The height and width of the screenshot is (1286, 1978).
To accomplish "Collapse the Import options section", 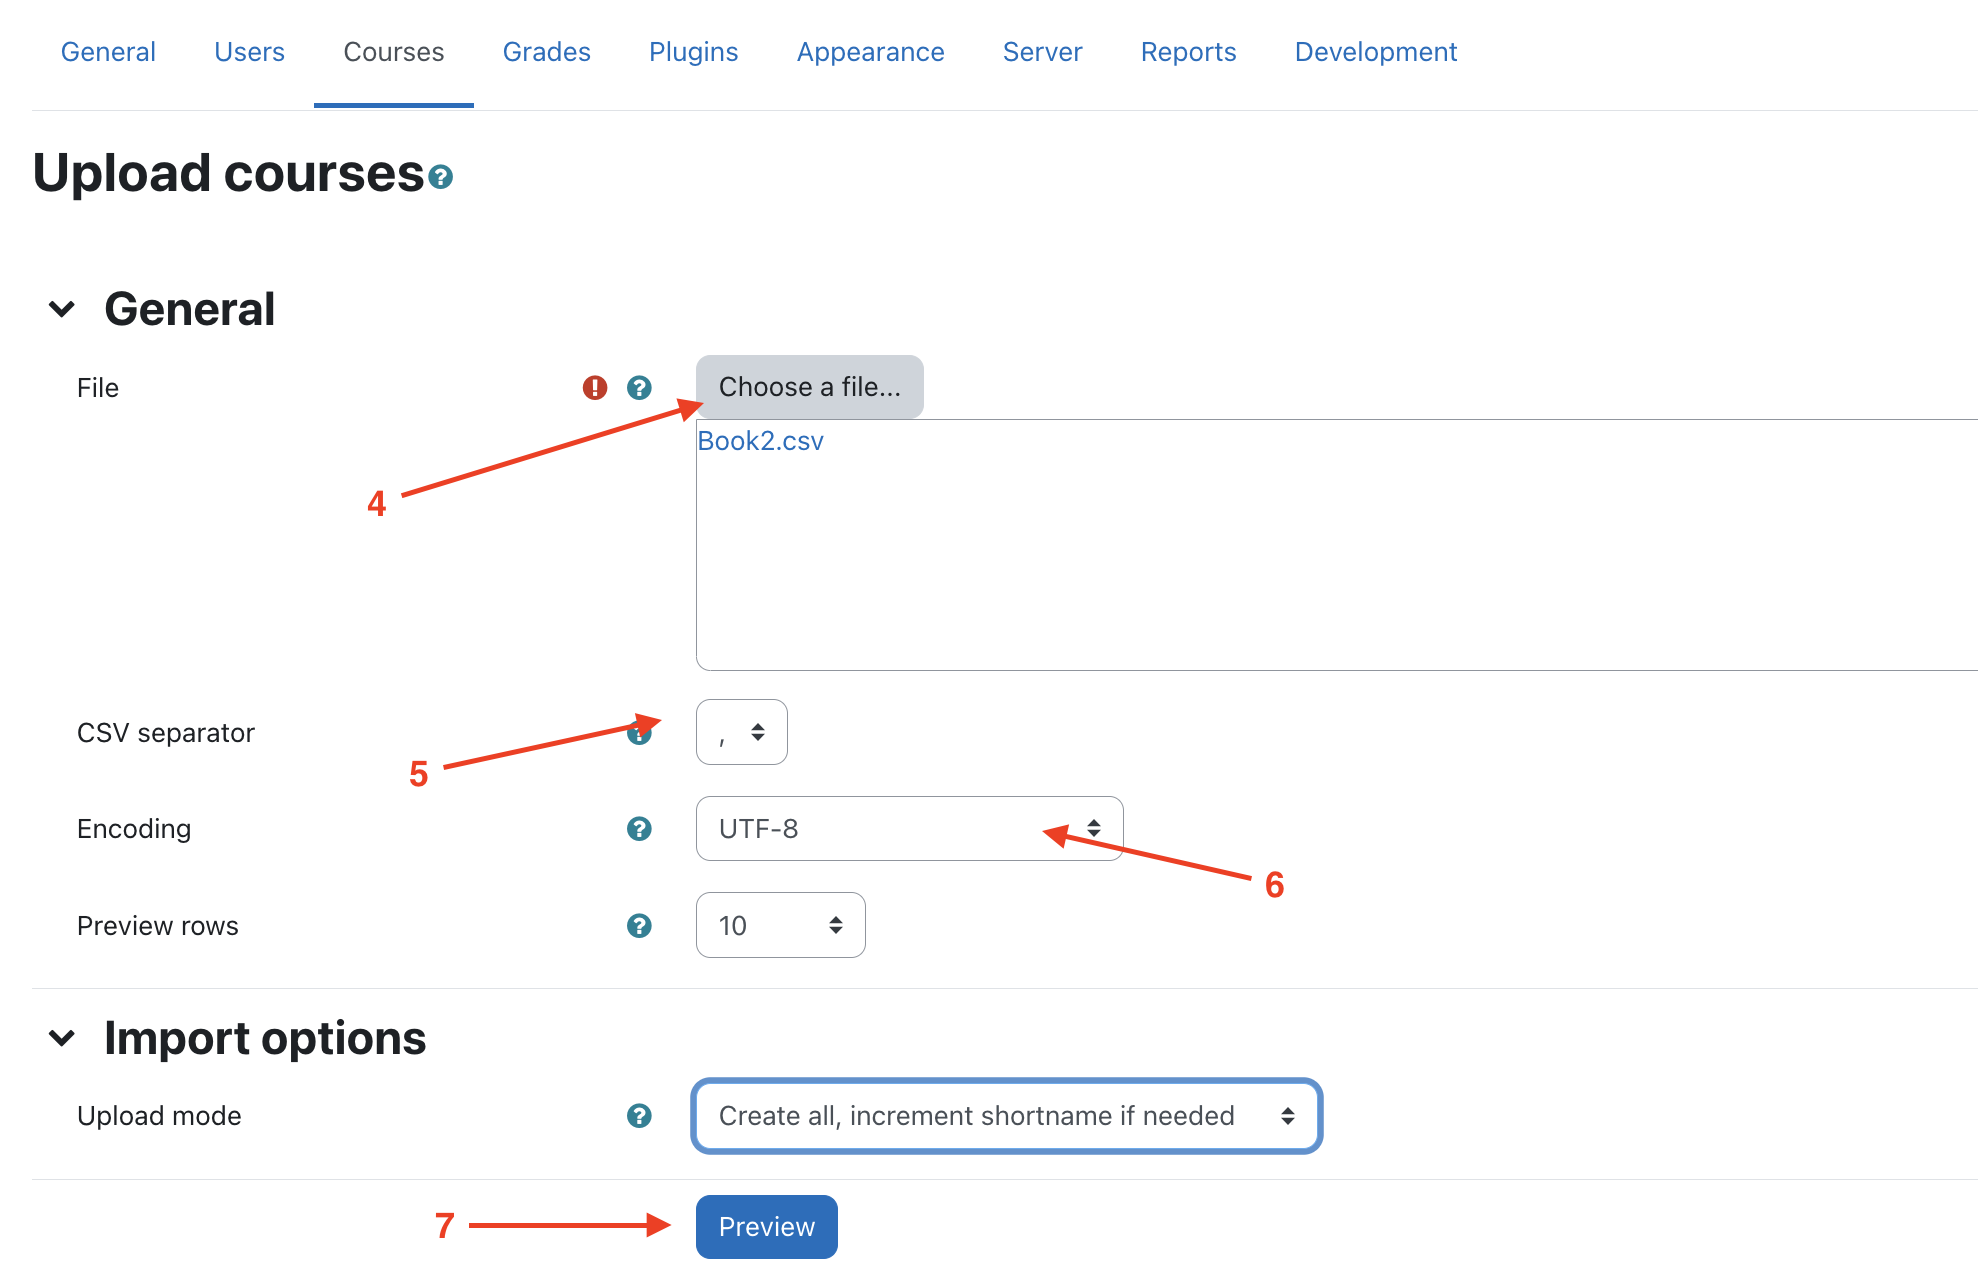I will [x=62, y=1038].
